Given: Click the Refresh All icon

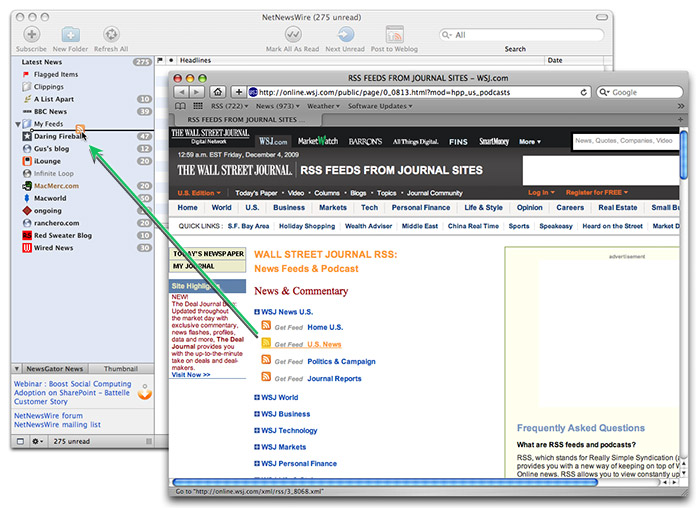Looking at the screenshot, I should pos(111,35).
